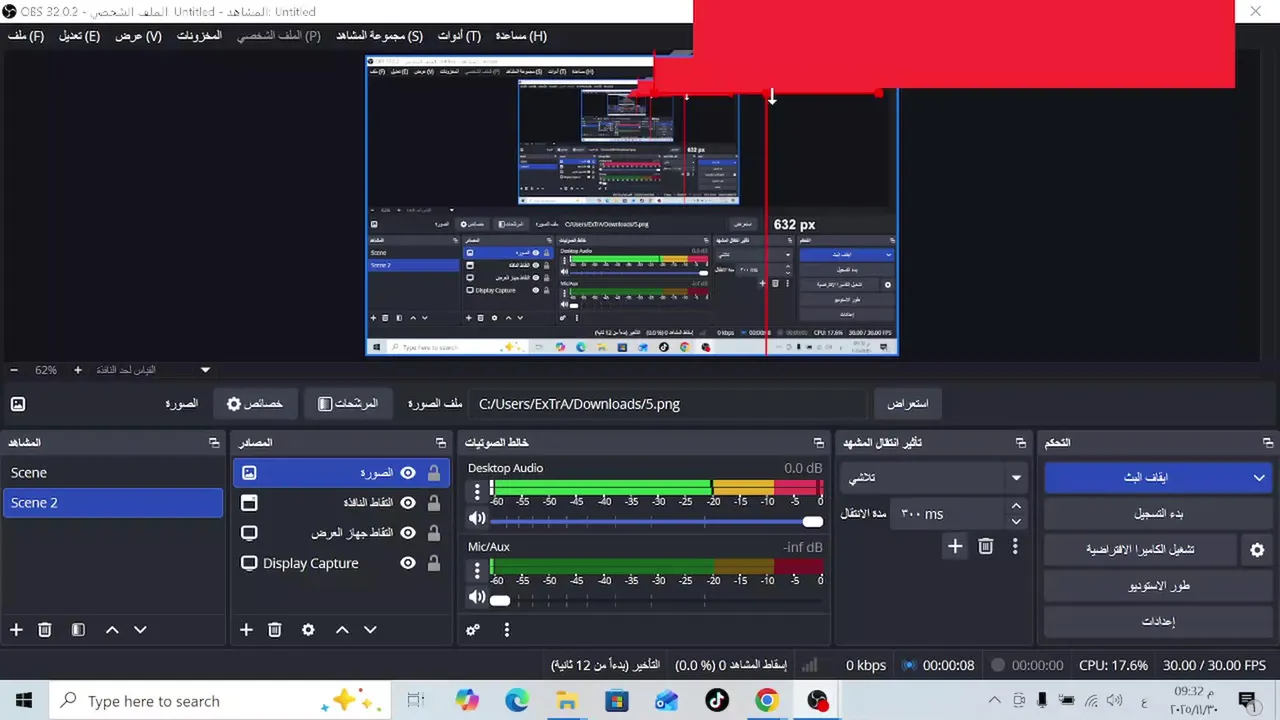Screen dimensions: 1280x720
Task: Open virtual camera settings gear icon
Action: coord(1257,550)
